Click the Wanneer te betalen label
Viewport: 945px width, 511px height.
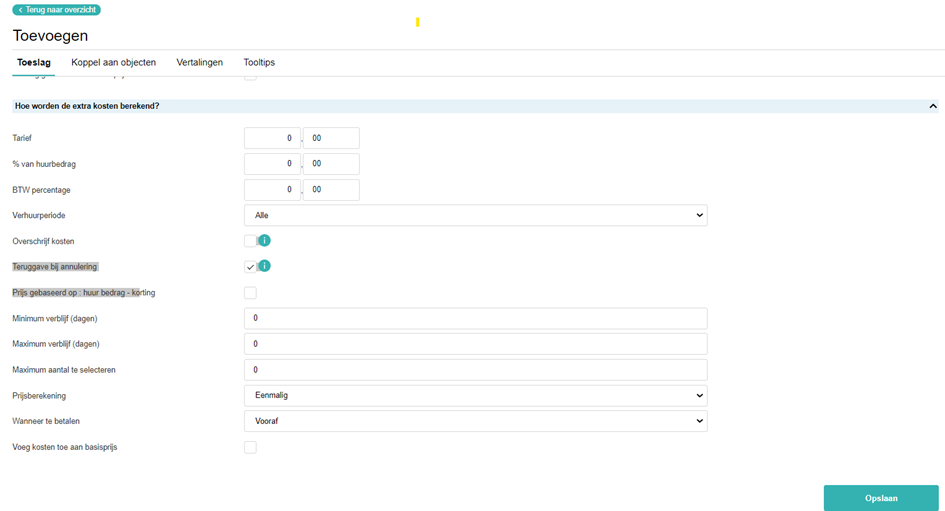tap(46, 421)
